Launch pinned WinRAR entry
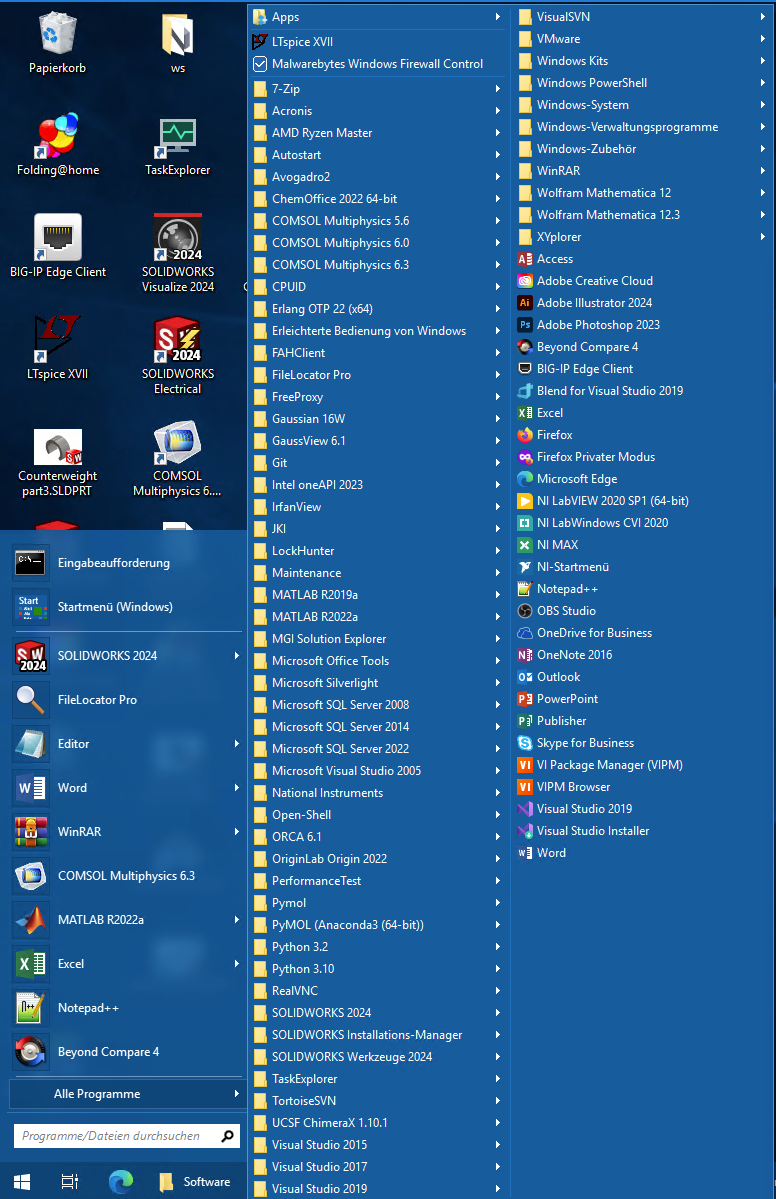This screenshot has width=776, height=1199. 126,832
